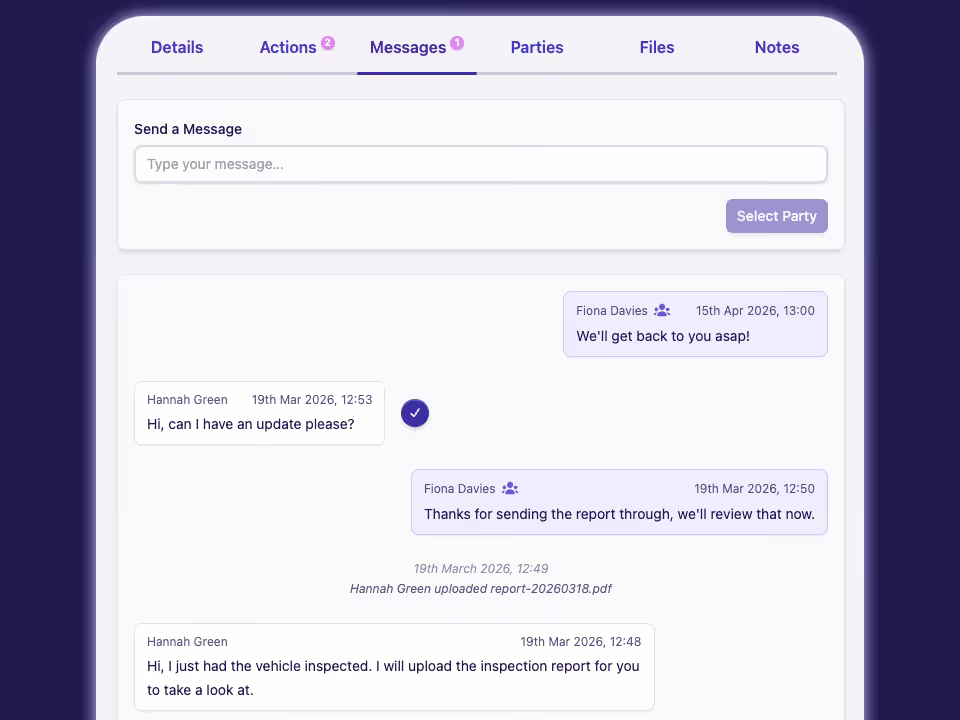Switch to the Notes tab

tap(777, 47)
